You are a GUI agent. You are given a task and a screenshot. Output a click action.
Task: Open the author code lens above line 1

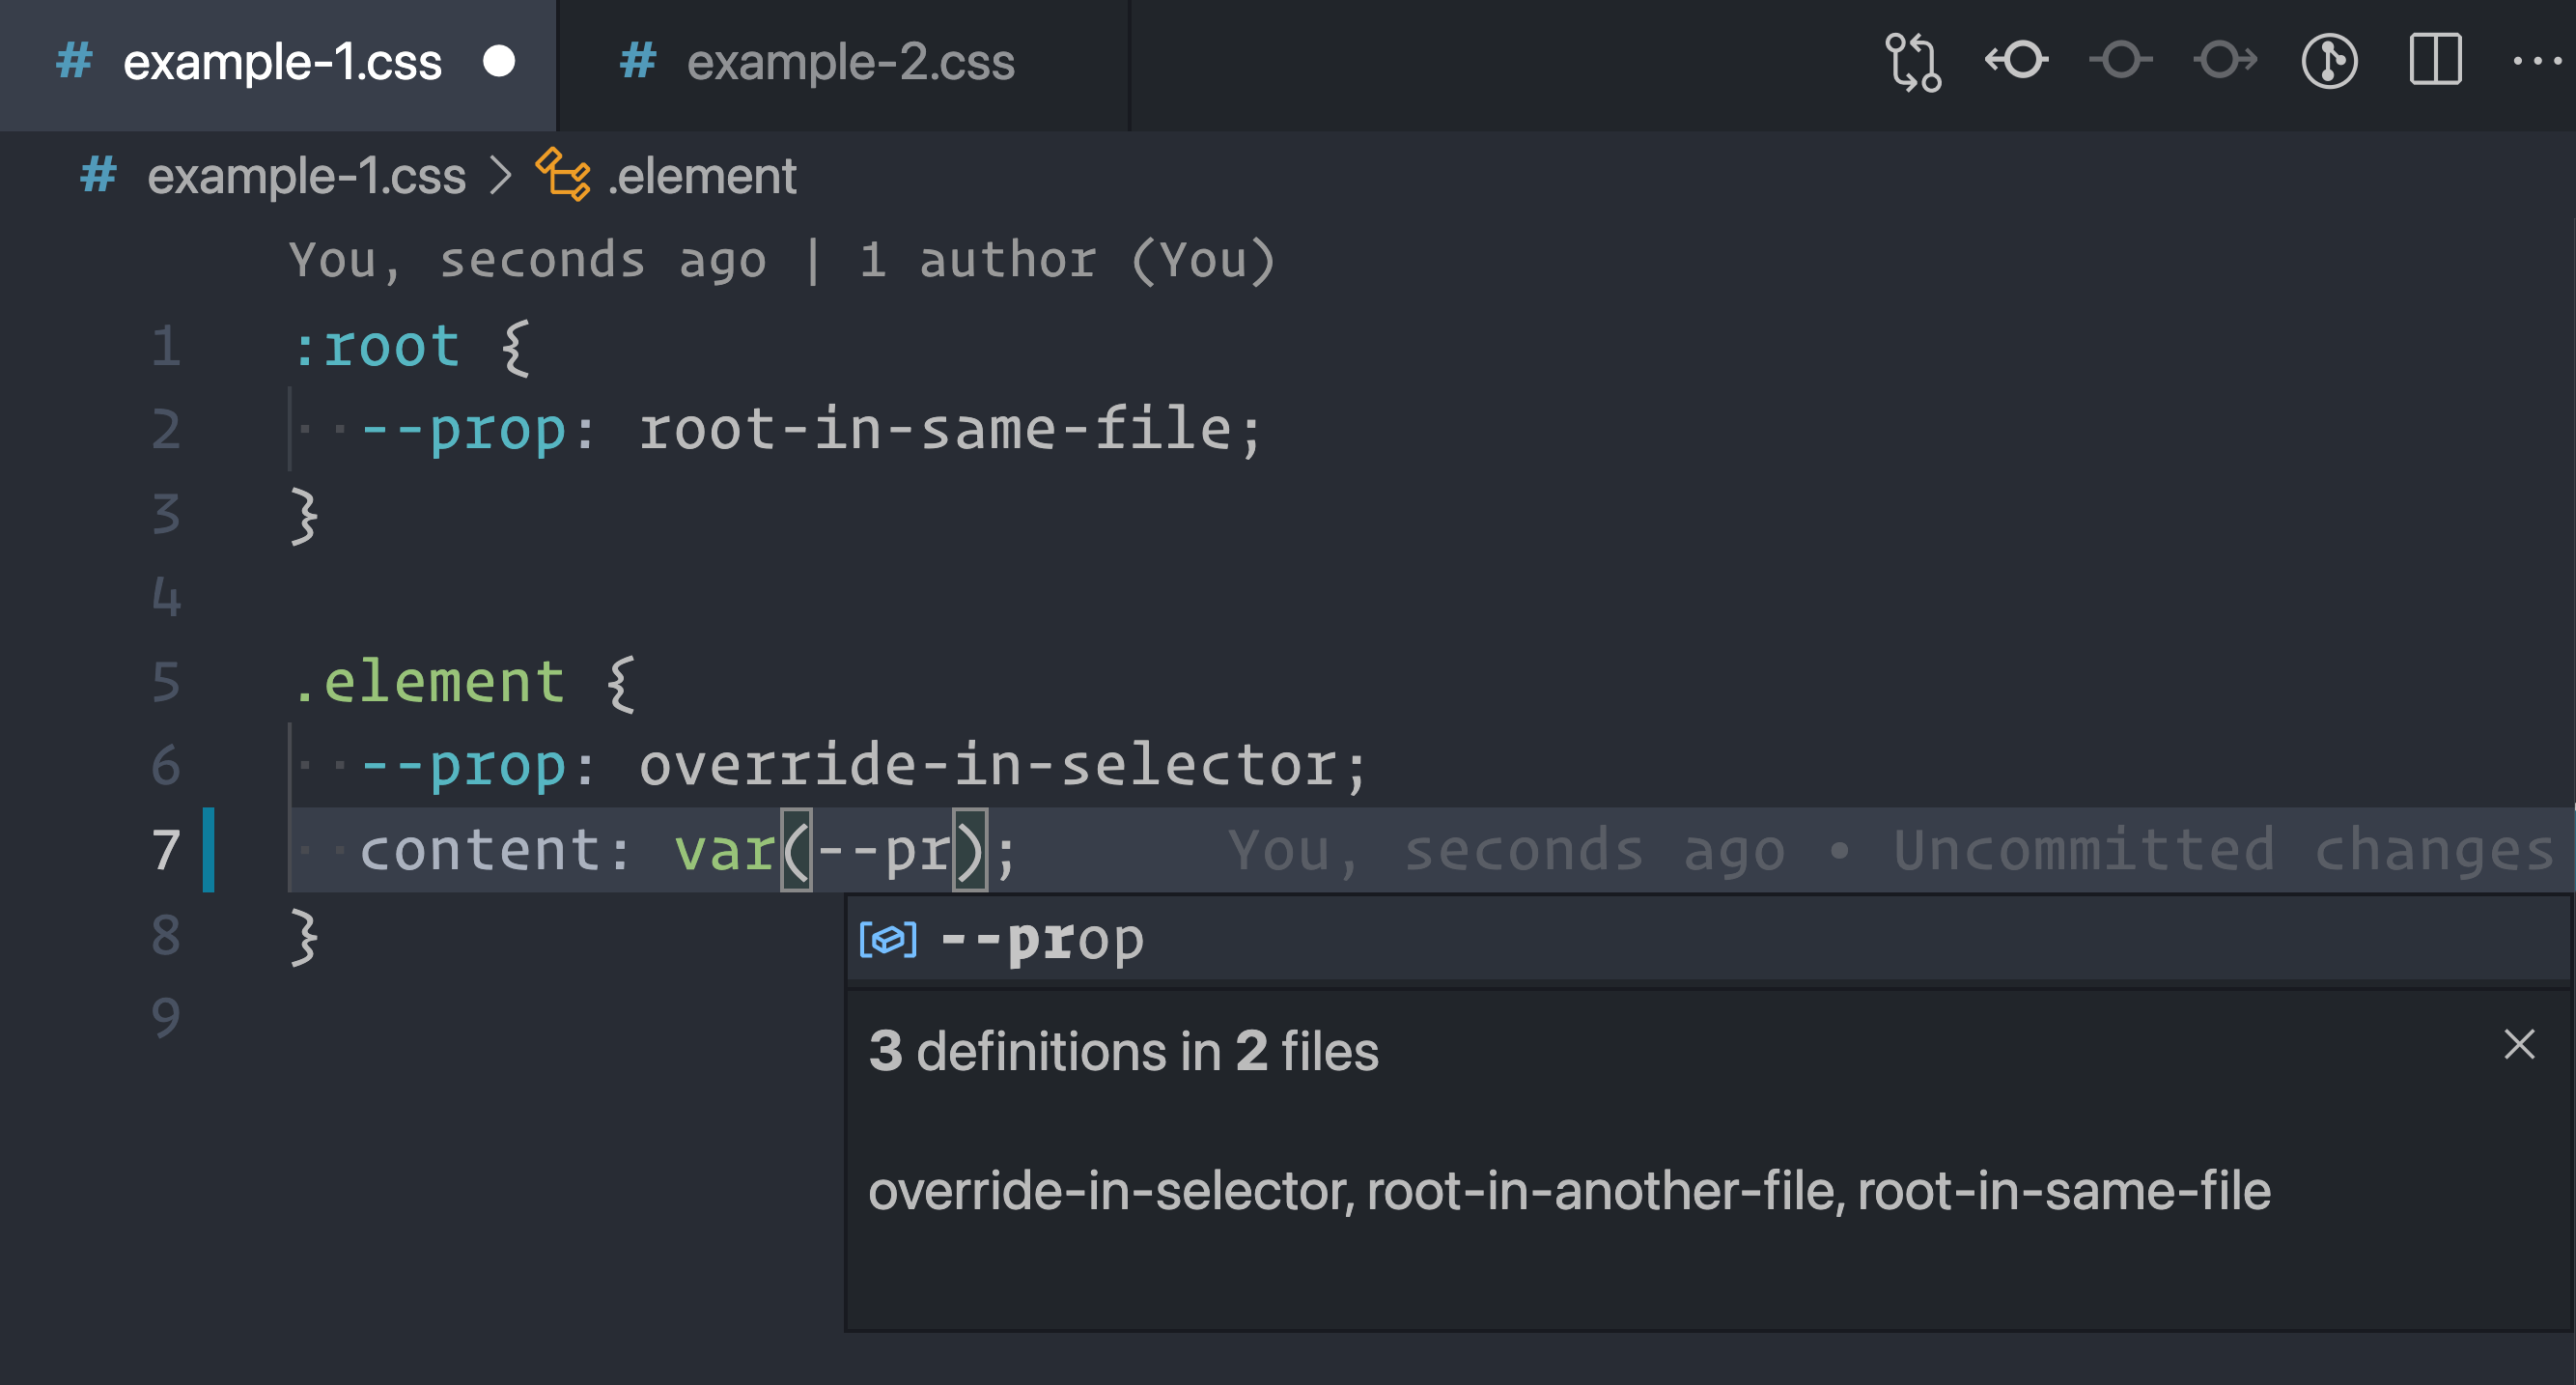(x=782, y=260)
